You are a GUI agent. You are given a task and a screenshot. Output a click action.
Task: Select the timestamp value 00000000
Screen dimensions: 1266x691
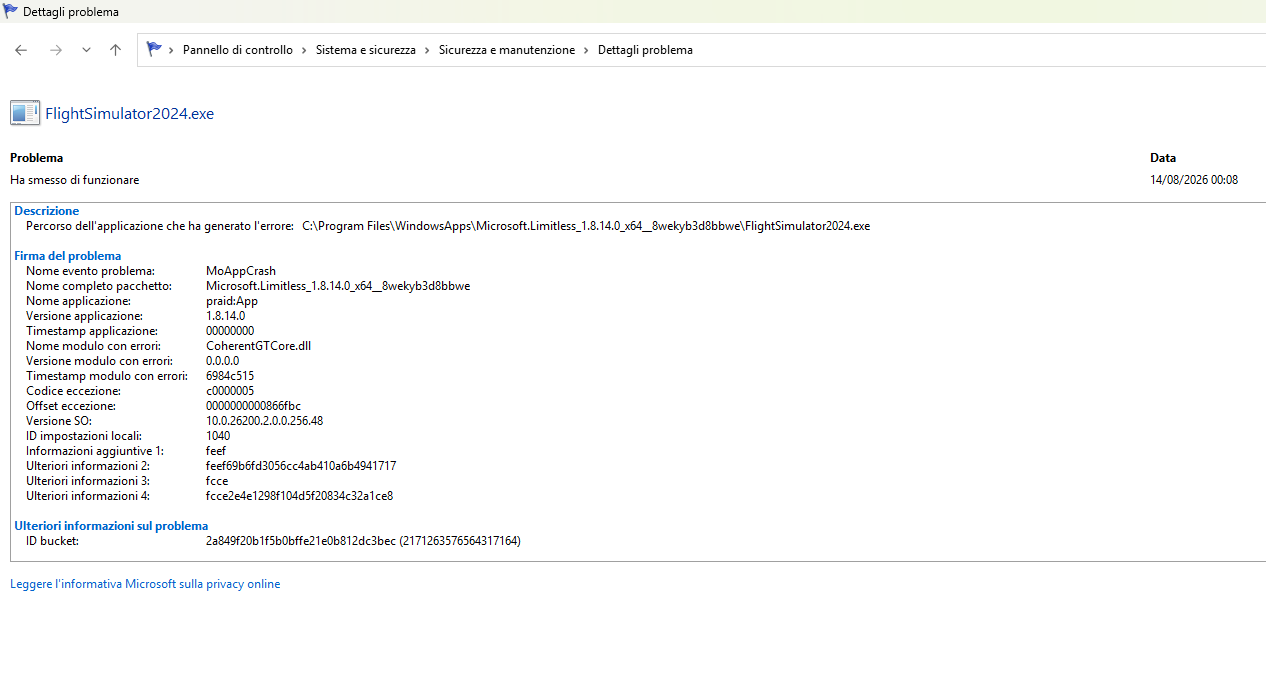[230, 331]
